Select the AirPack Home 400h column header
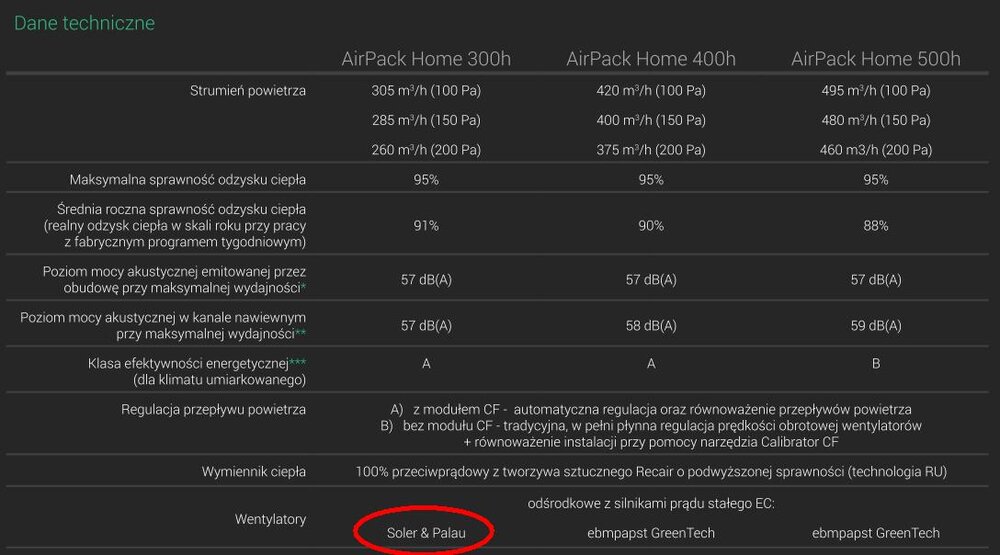Viewport: 1000px width, 555px height. pyautogui.click(x=651, y=59)
